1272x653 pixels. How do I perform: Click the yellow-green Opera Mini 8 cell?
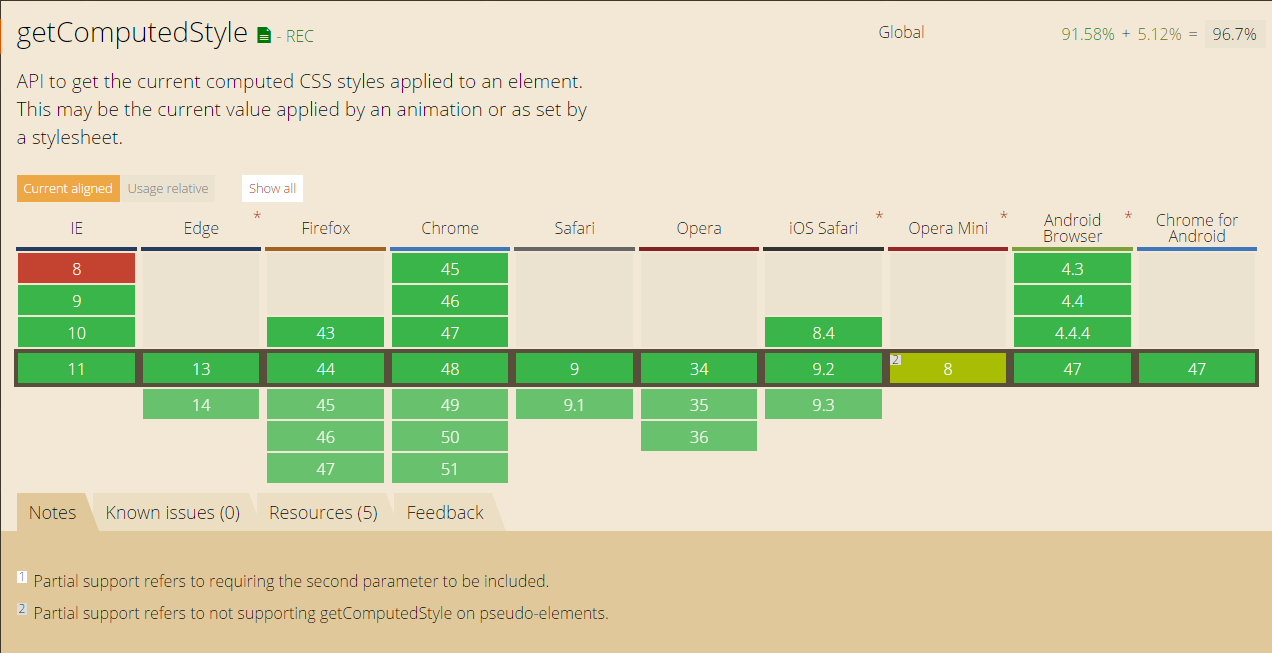(948, 369)
